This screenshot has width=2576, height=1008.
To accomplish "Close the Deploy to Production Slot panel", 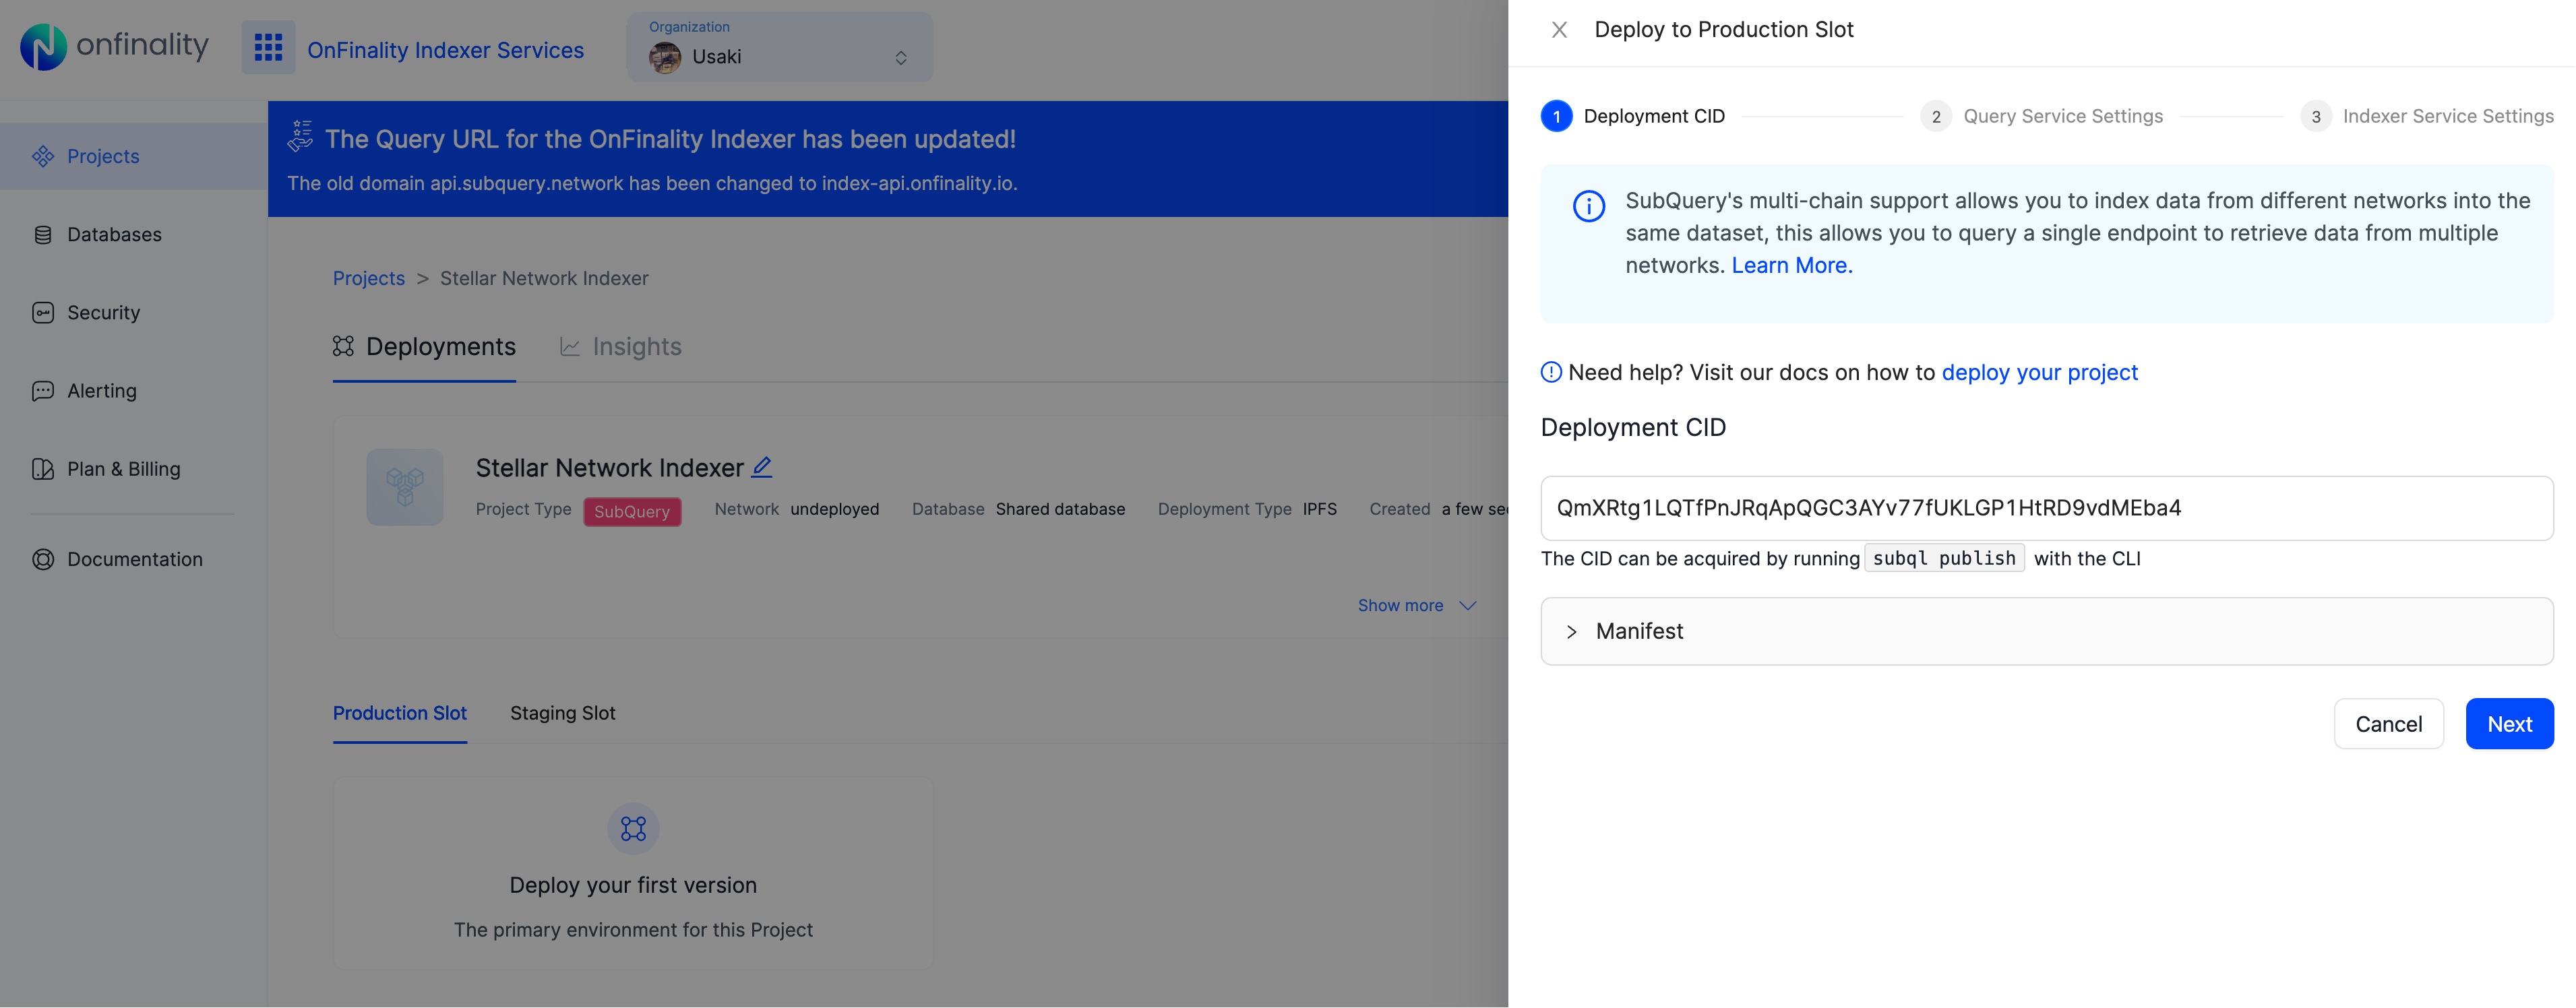I will point(1559,30).
